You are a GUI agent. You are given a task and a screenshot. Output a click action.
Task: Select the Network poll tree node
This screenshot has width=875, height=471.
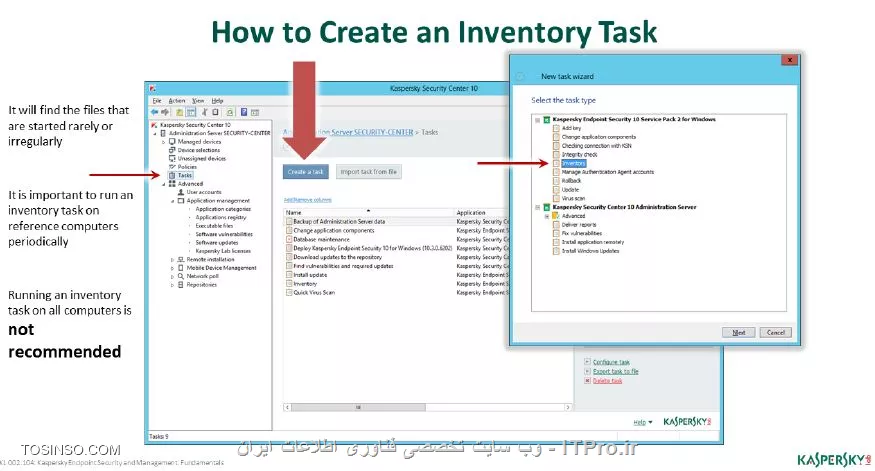[203, 276]
